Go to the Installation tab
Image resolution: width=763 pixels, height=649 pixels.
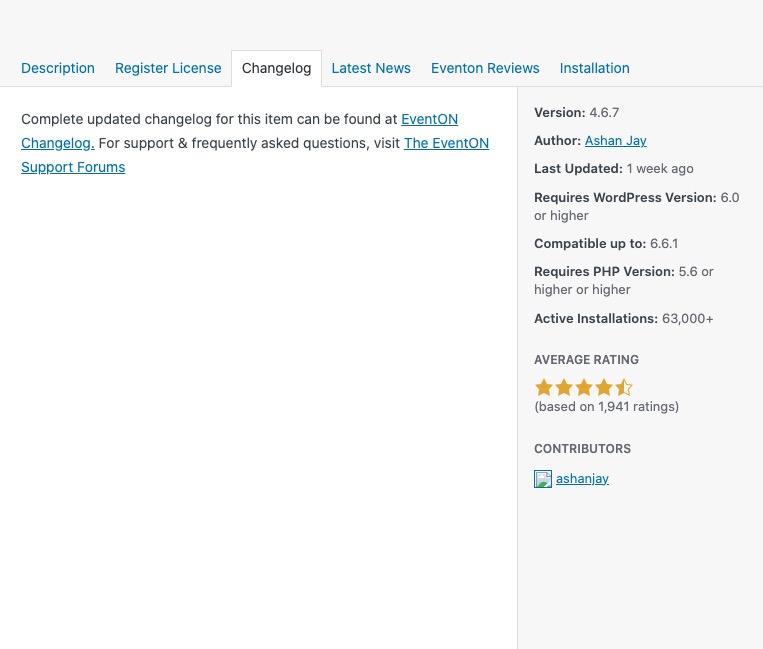pyautogui.click(x=595, y=68)
